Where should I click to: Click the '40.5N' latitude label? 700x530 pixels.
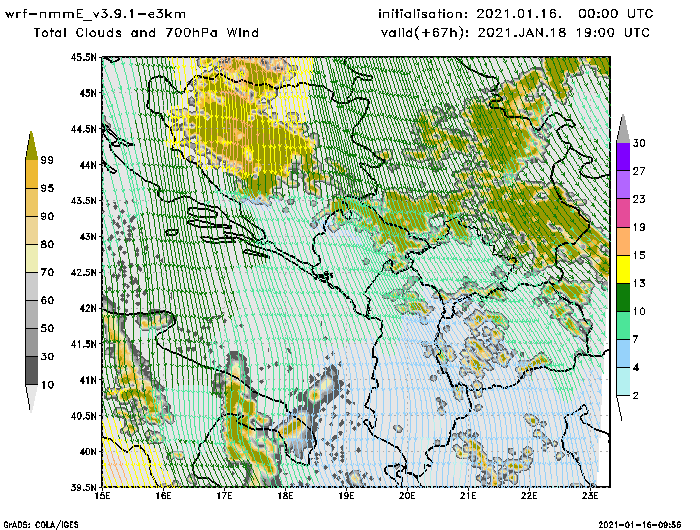pyautogui.click(x=83, y=416)
